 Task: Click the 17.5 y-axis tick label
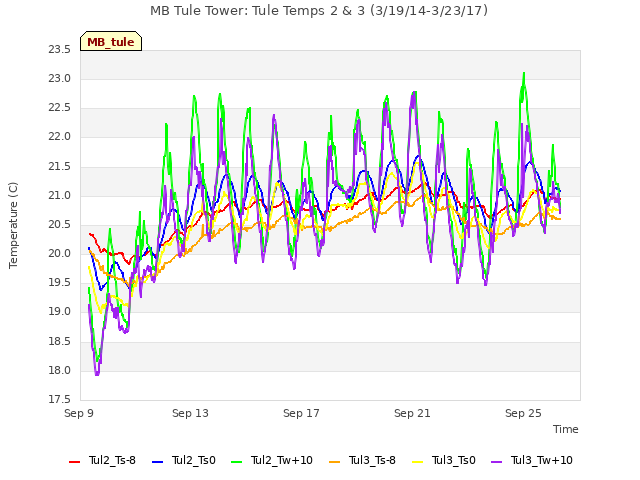tap(60, 400)
